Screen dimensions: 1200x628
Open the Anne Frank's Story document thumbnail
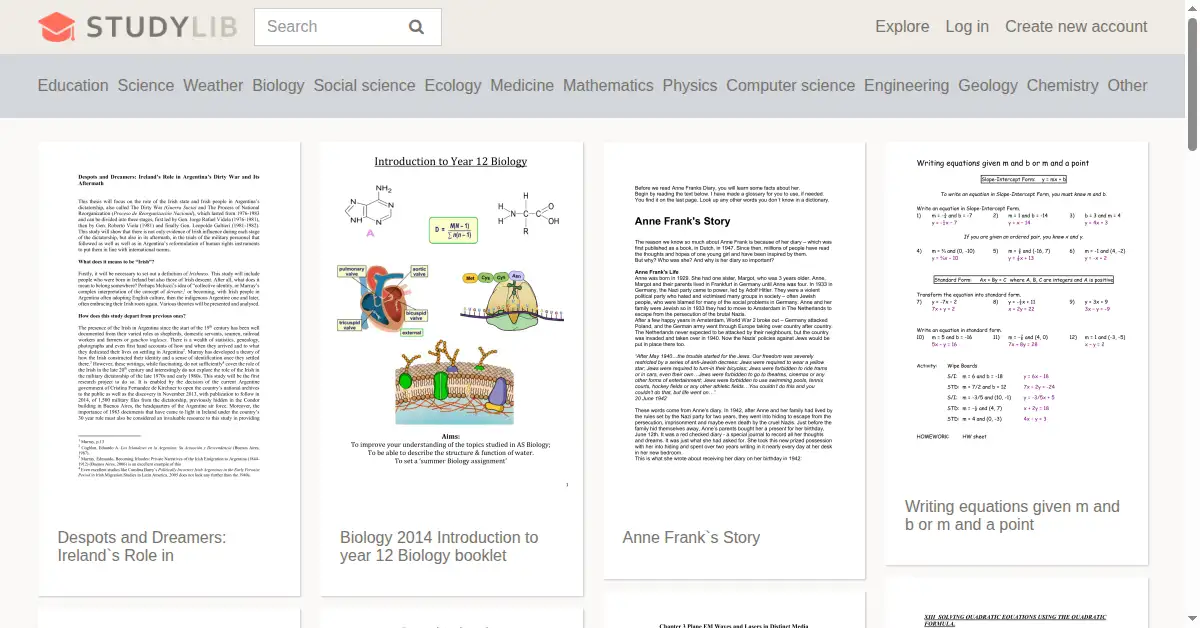[x=734, y=325]
